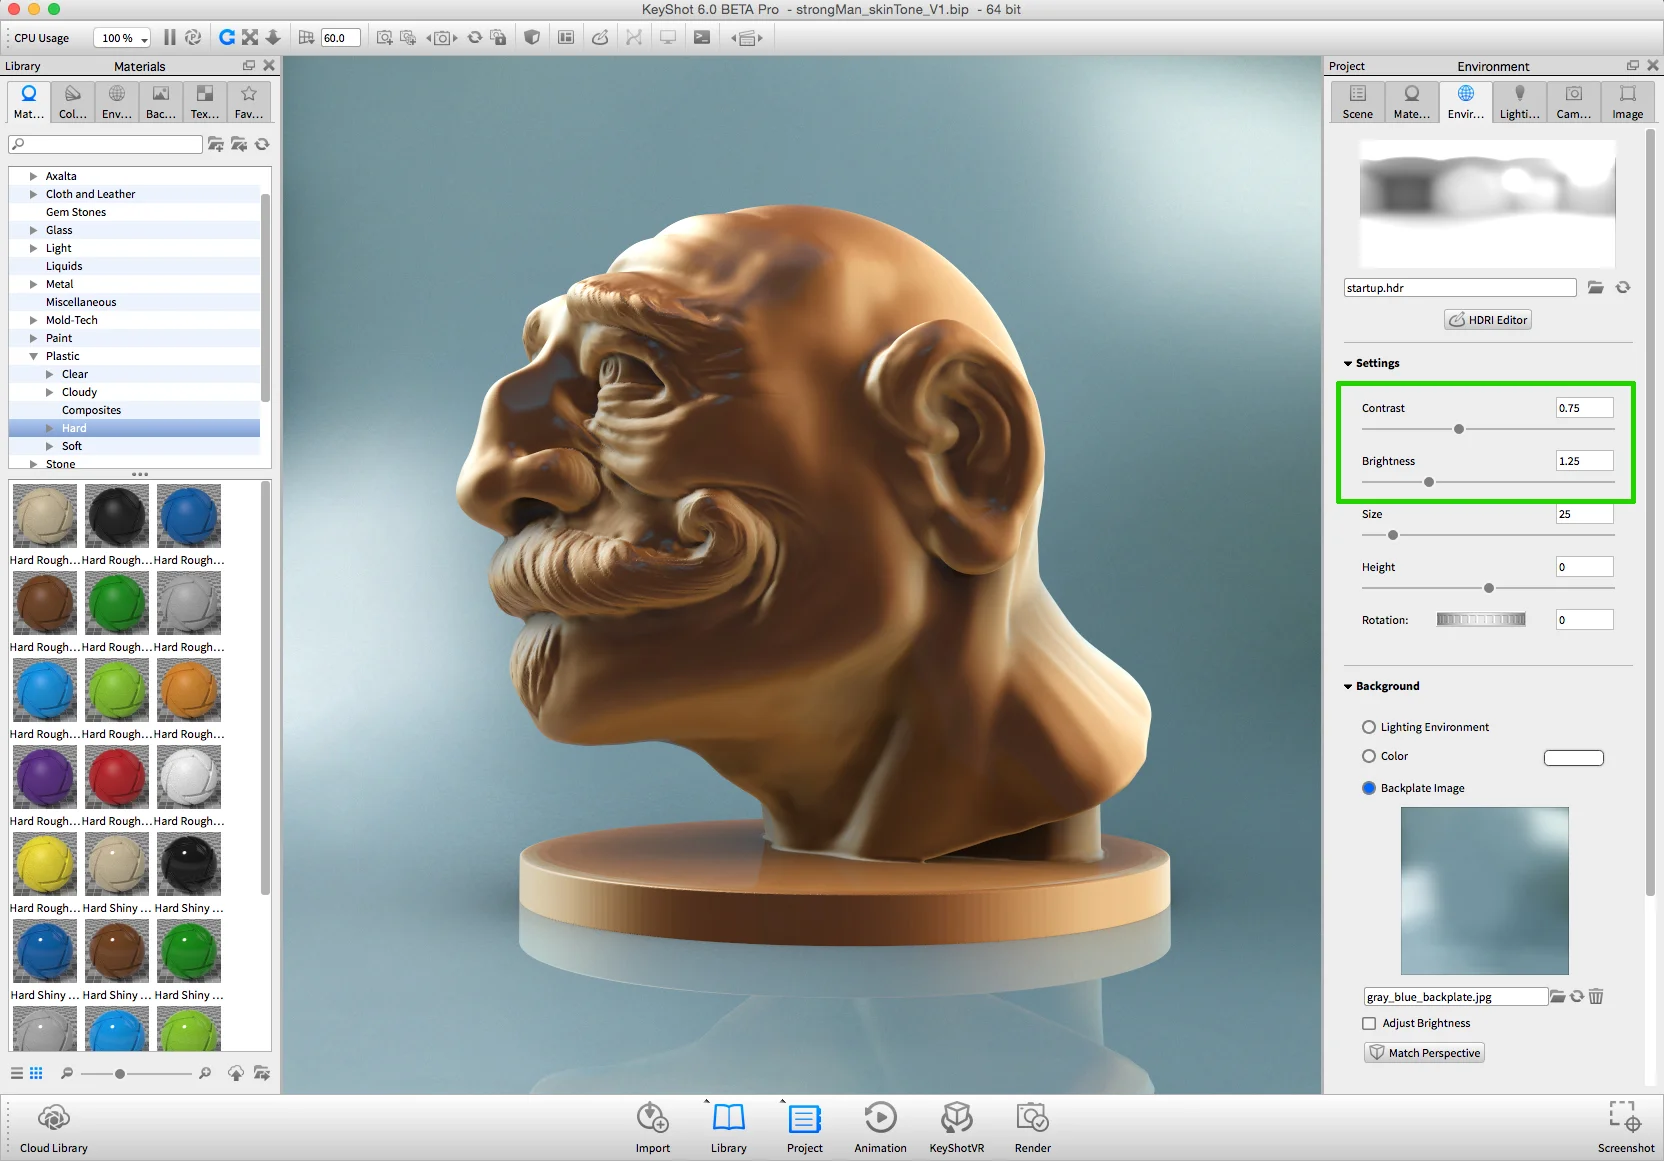The width and height of the screenshot is (1664, 1161).
Task: Click the shield icon in toolbar
Action: 532,37
